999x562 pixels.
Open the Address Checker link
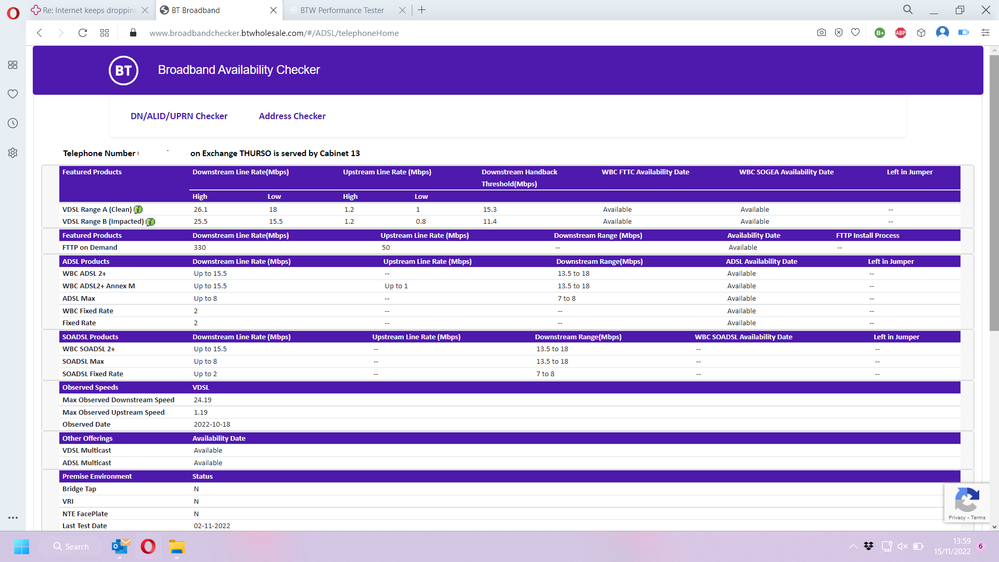click(x=292, y=116)
